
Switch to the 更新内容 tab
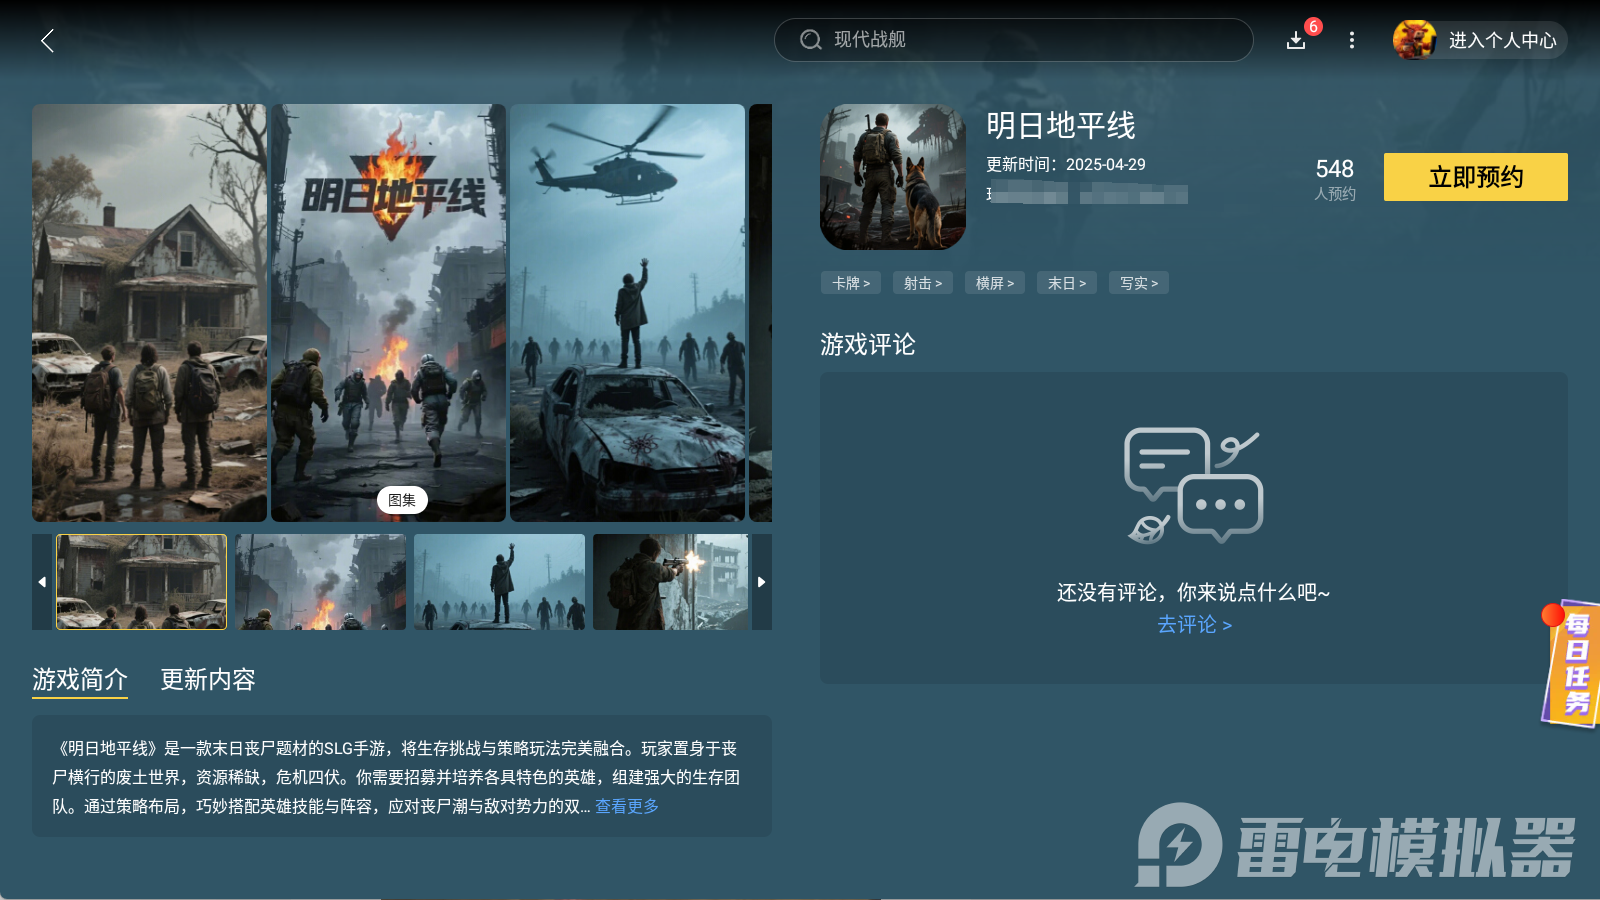click(208, 680)
